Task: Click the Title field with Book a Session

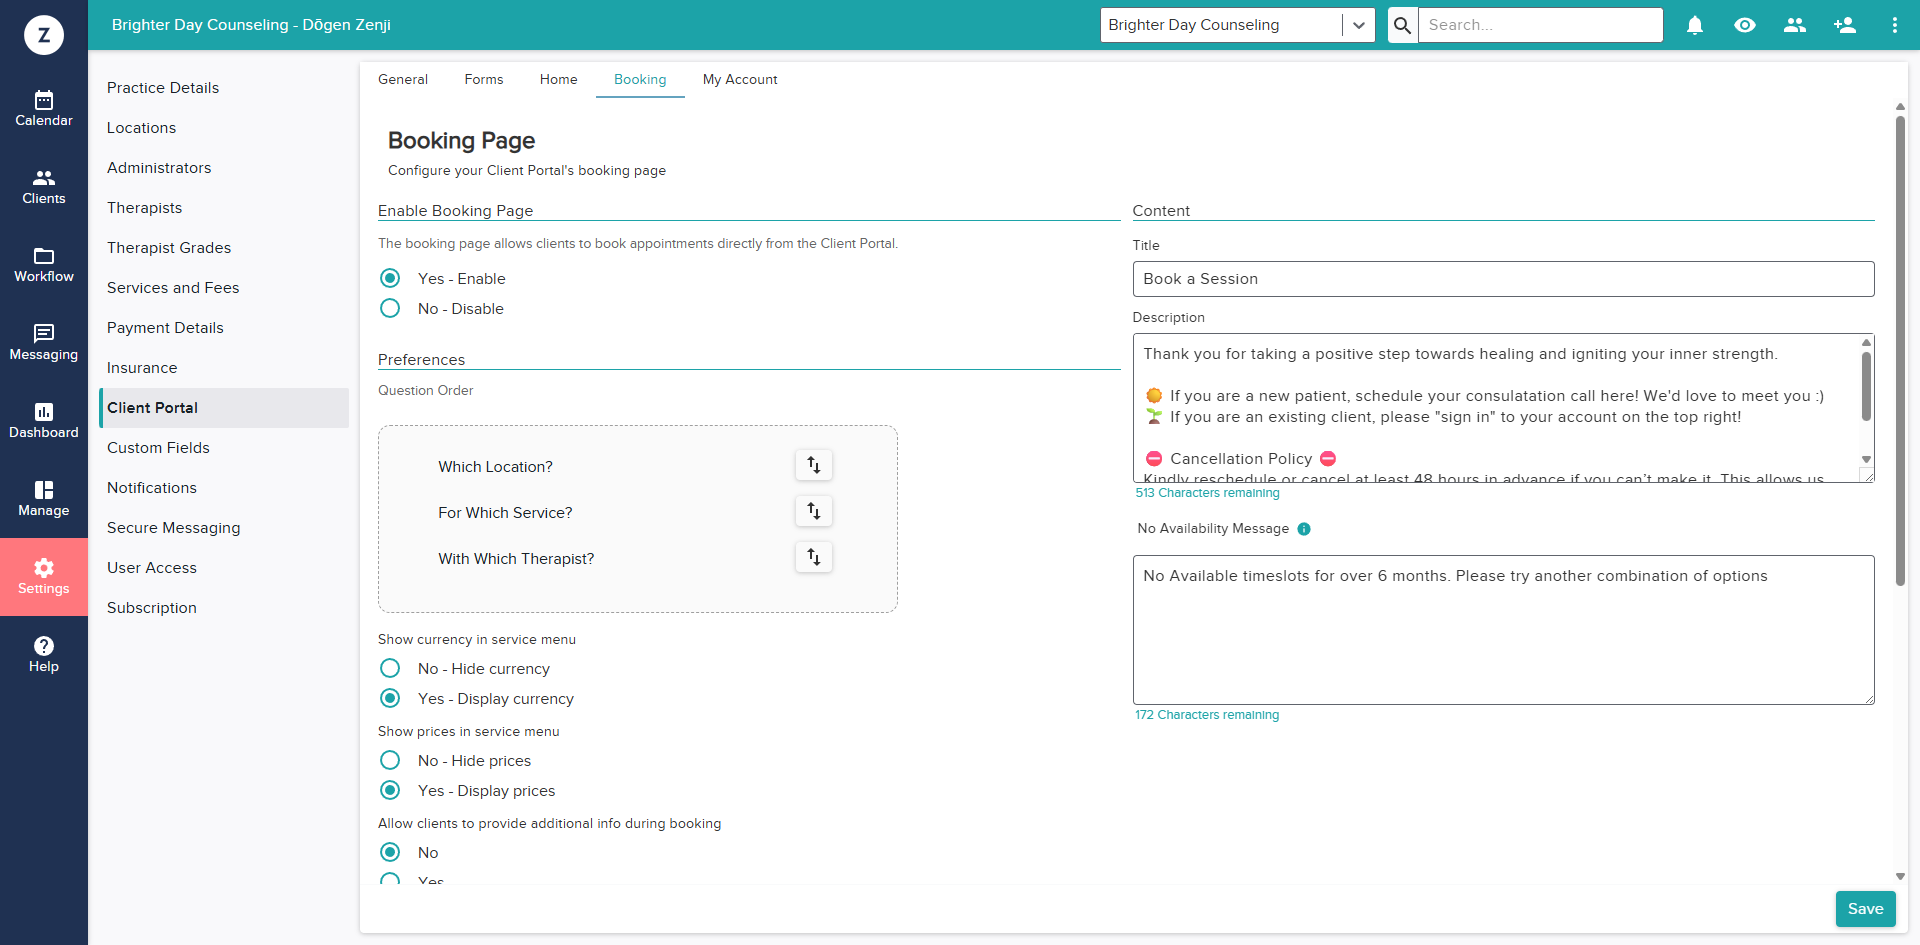Action: click(1503, 279)
